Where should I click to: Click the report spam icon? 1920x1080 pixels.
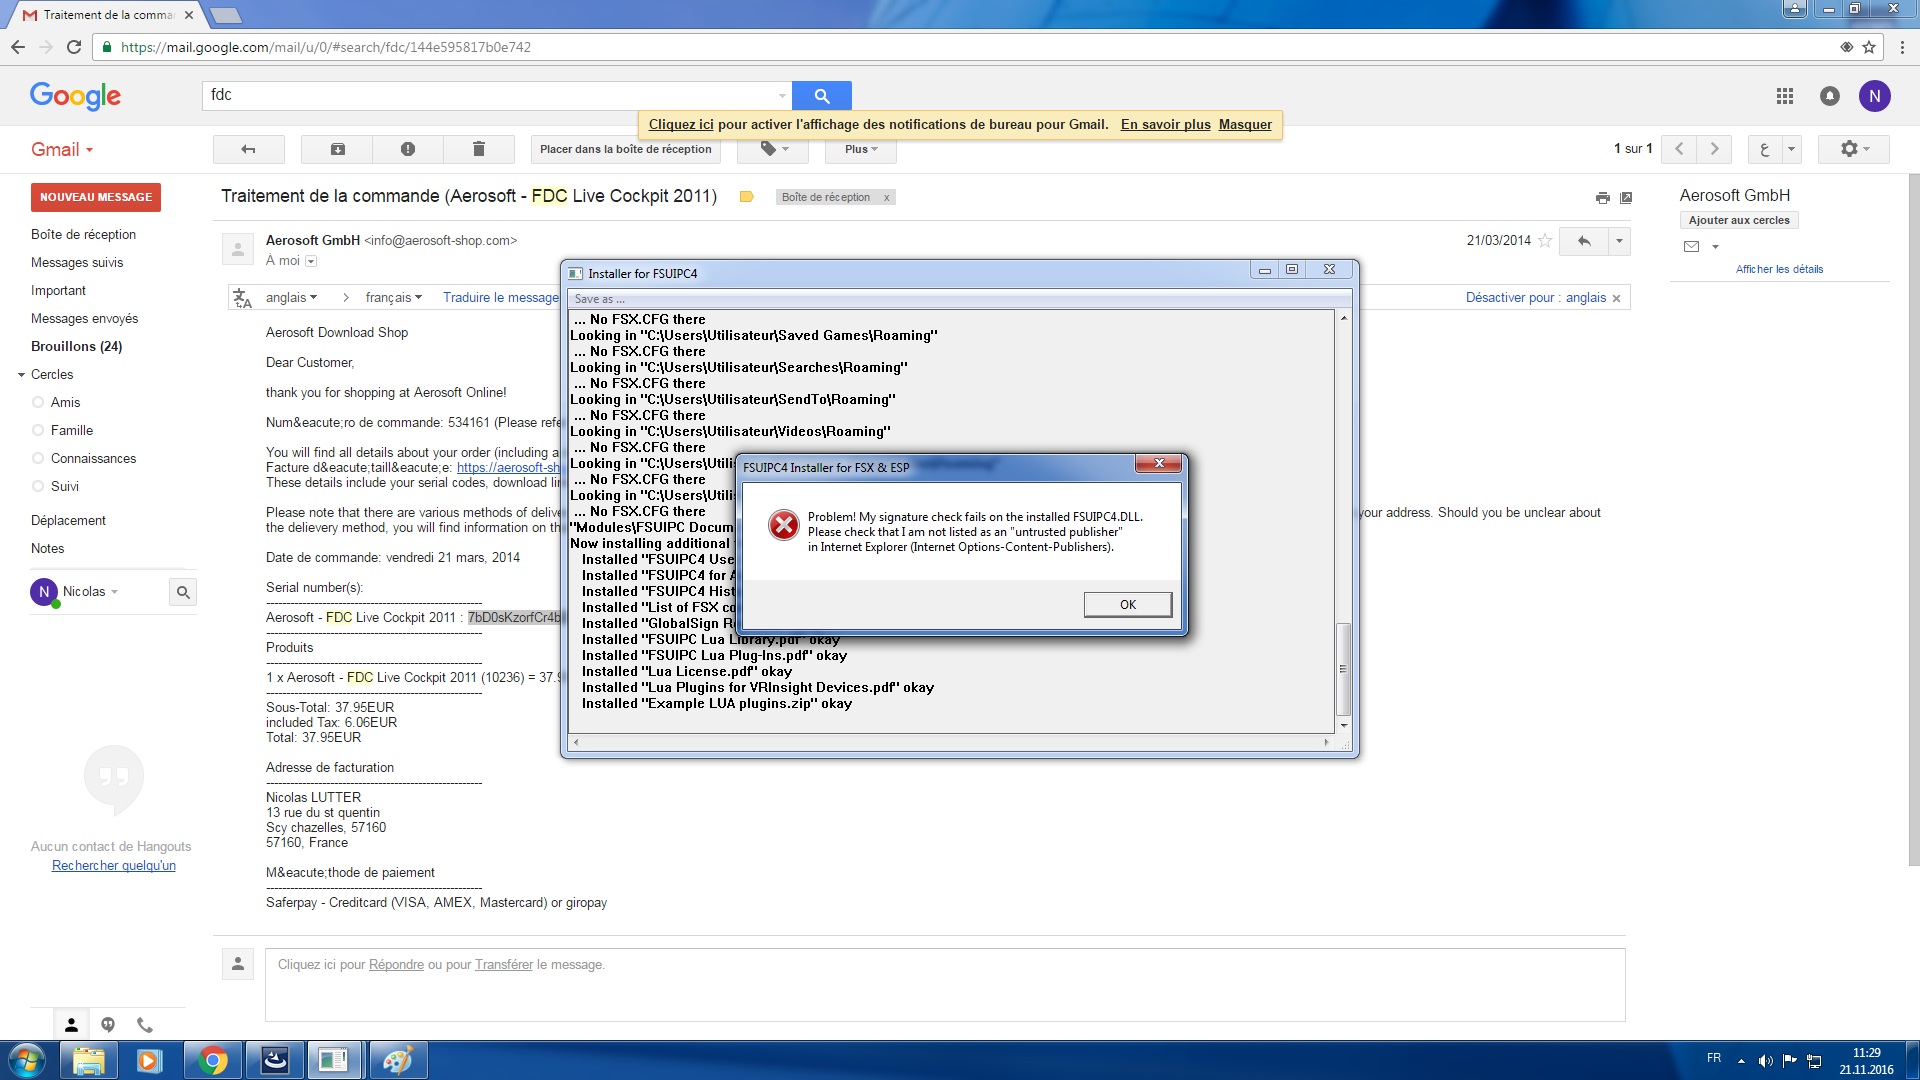408,149
